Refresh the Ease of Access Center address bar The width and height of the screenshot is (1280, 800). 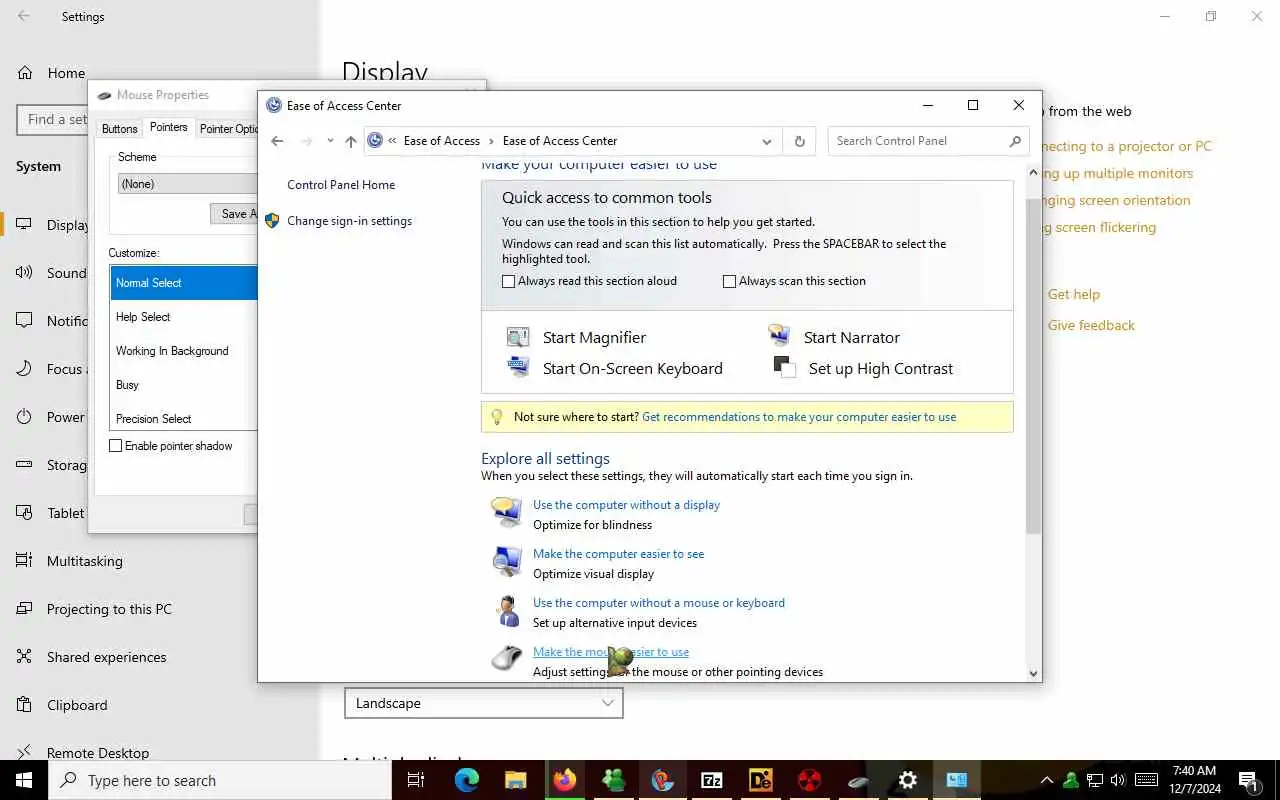click(799, 141)
